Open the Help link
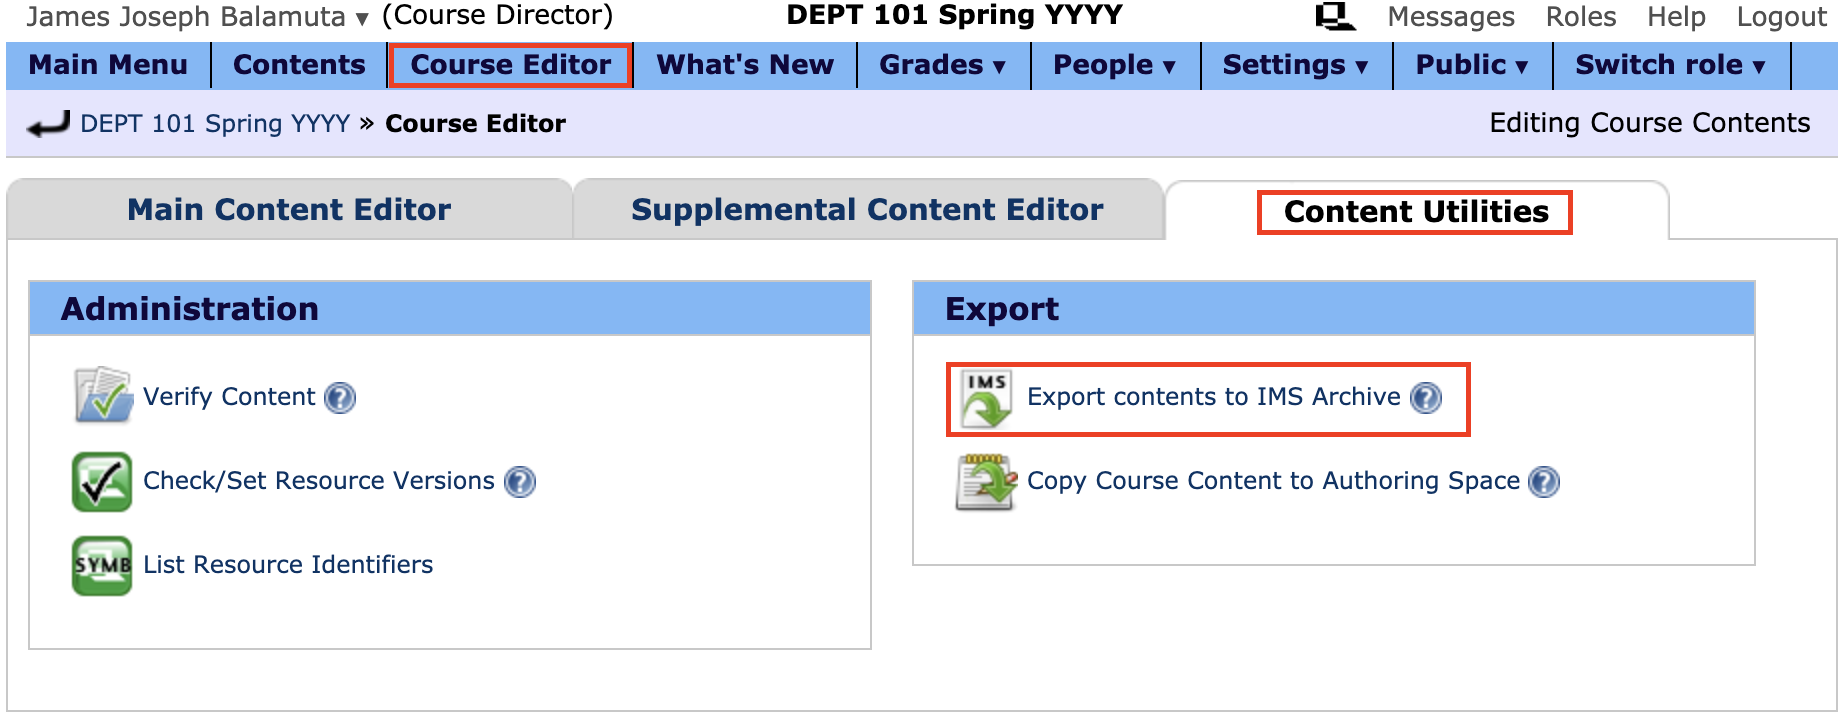This screenshot has width=1844, height=724. click(x=1676, y=17)
